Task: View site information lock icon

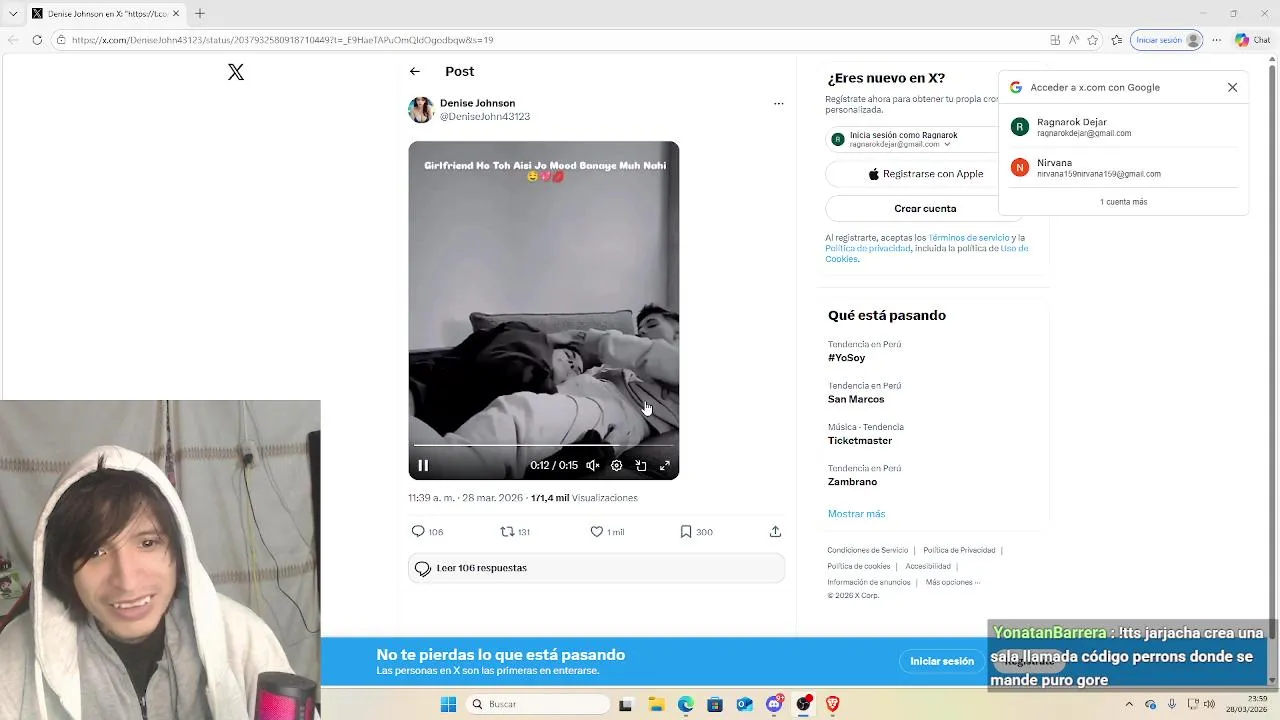Action: (61, 40)
